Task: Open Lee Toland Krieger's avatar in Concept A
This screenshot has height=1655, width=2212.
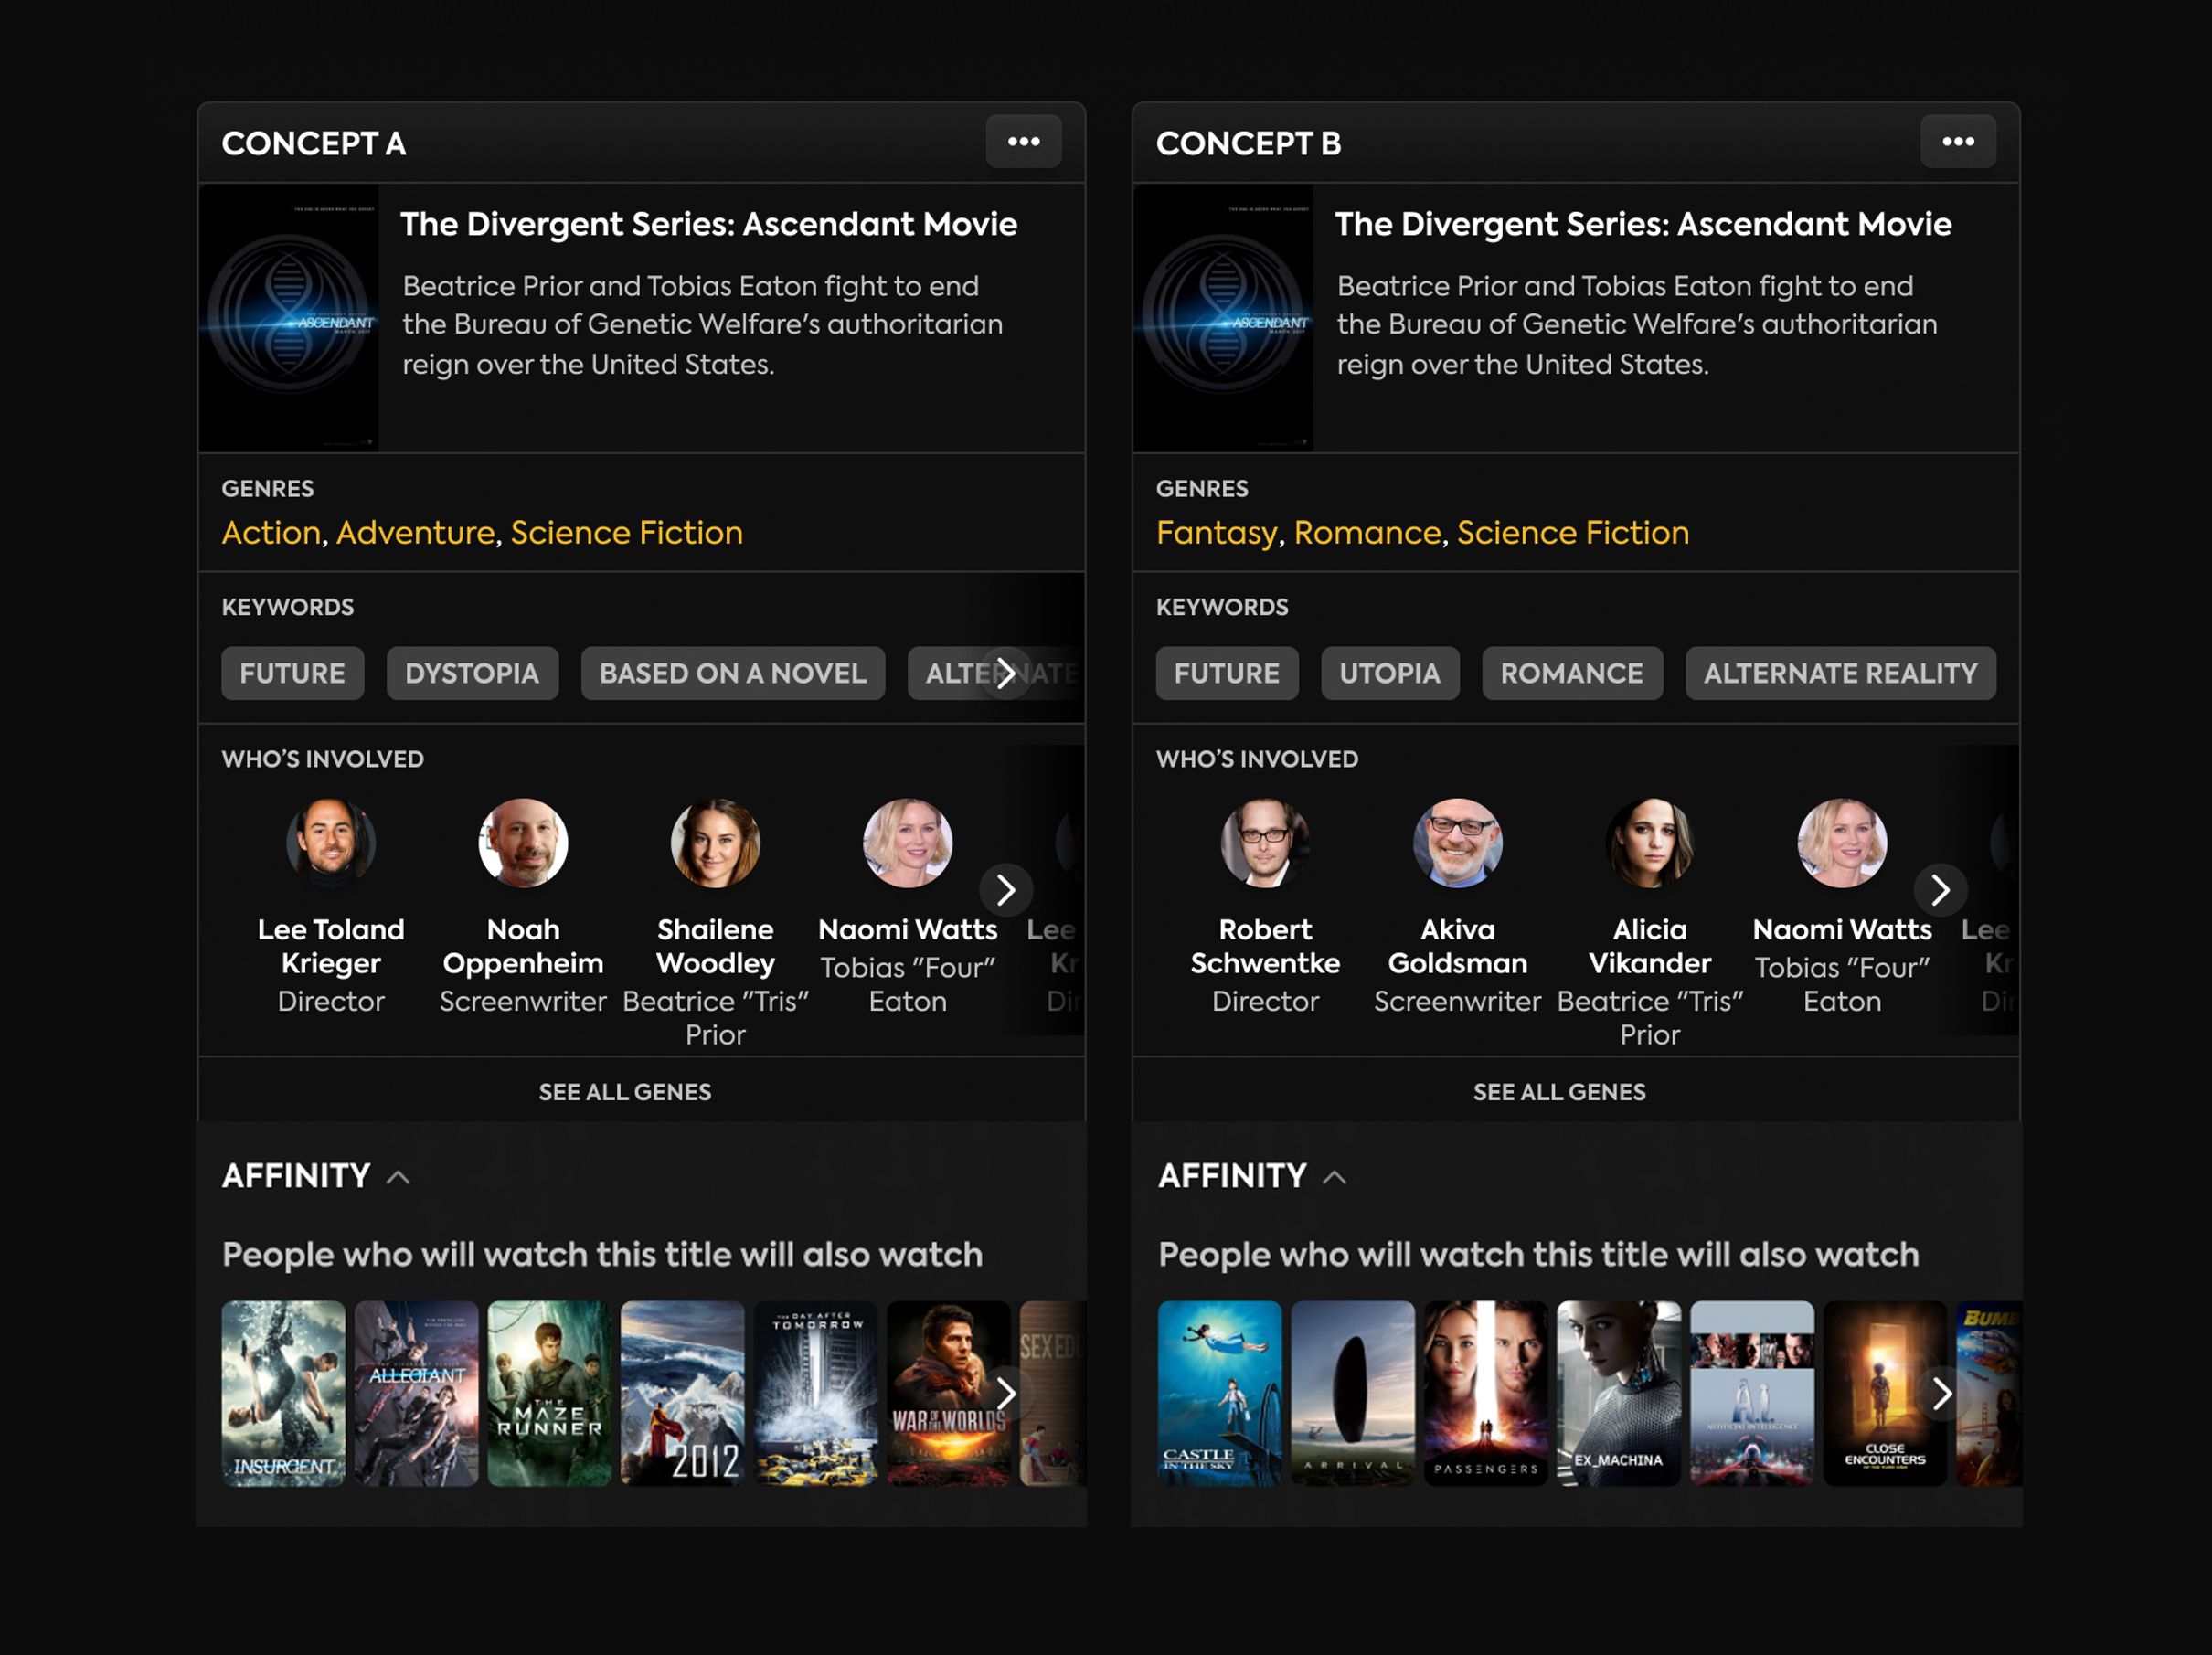Action: (x=331, y=843)
